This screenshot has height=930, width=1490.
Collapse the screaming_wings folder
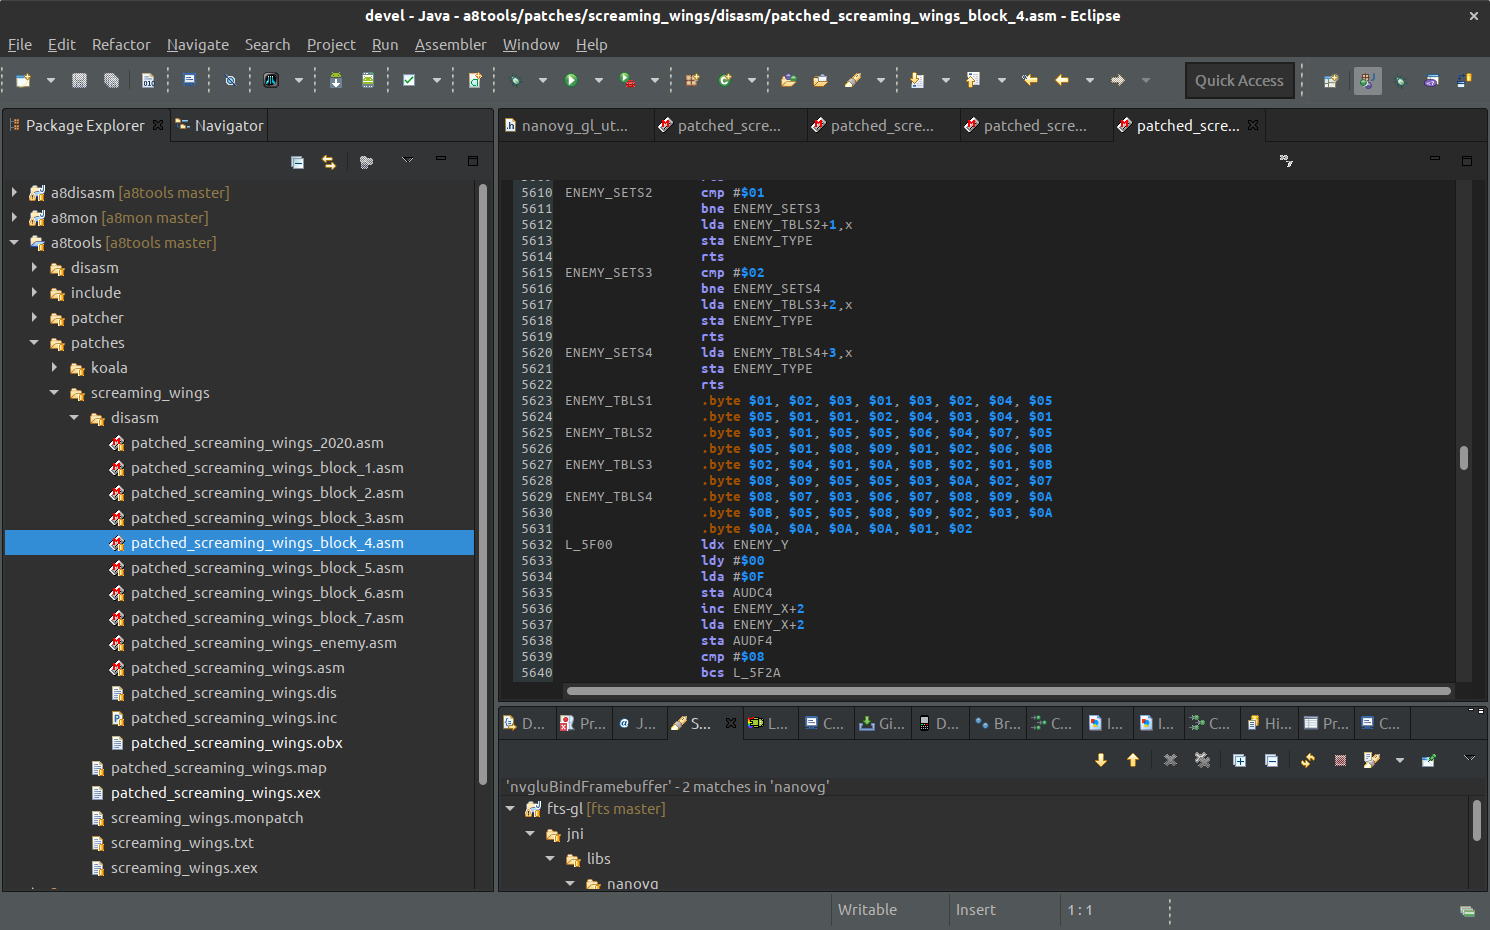pos(55,393)
